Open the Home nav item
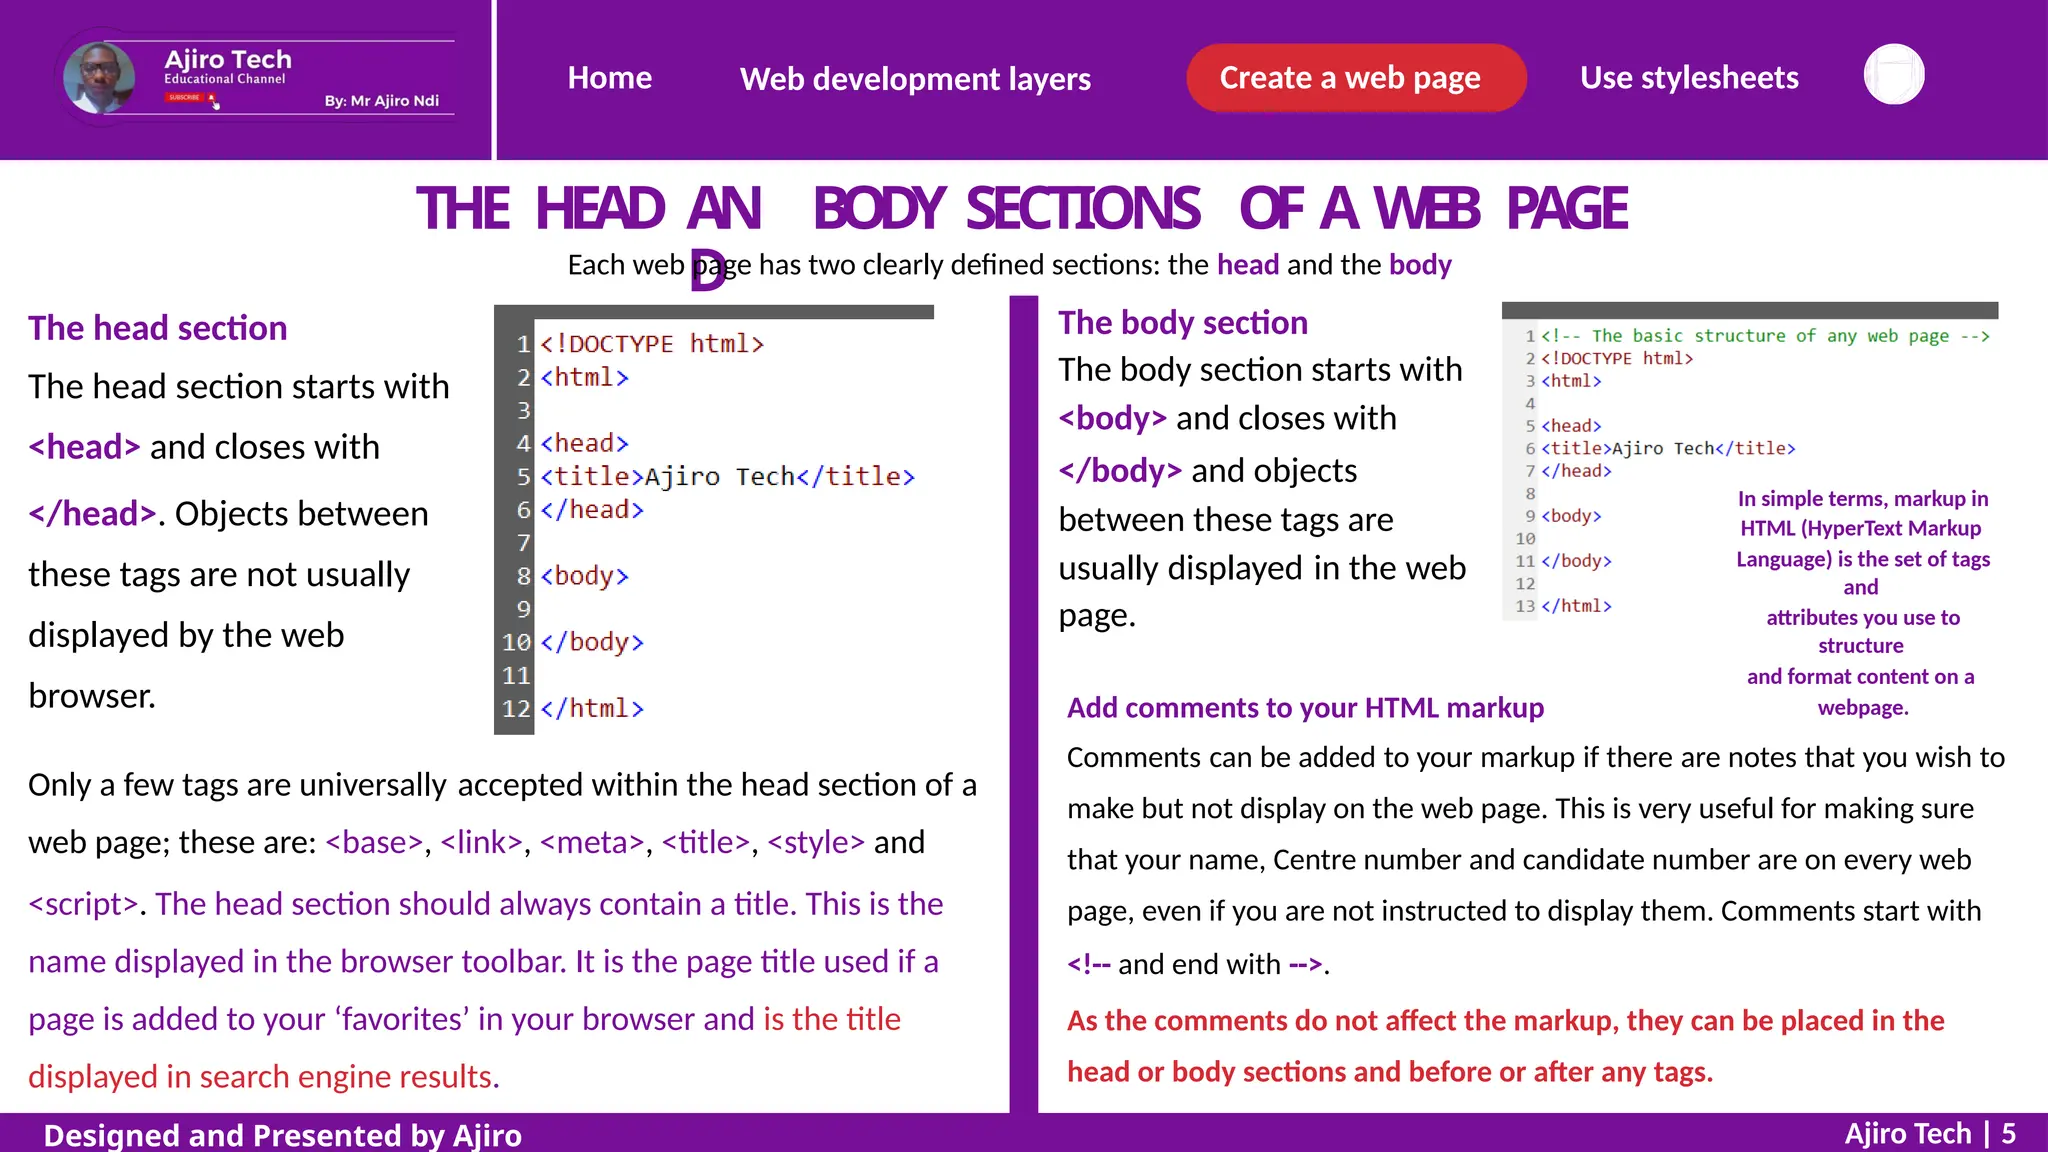2048x1152 pixels. pyautogui.click(x=609, y=78)
